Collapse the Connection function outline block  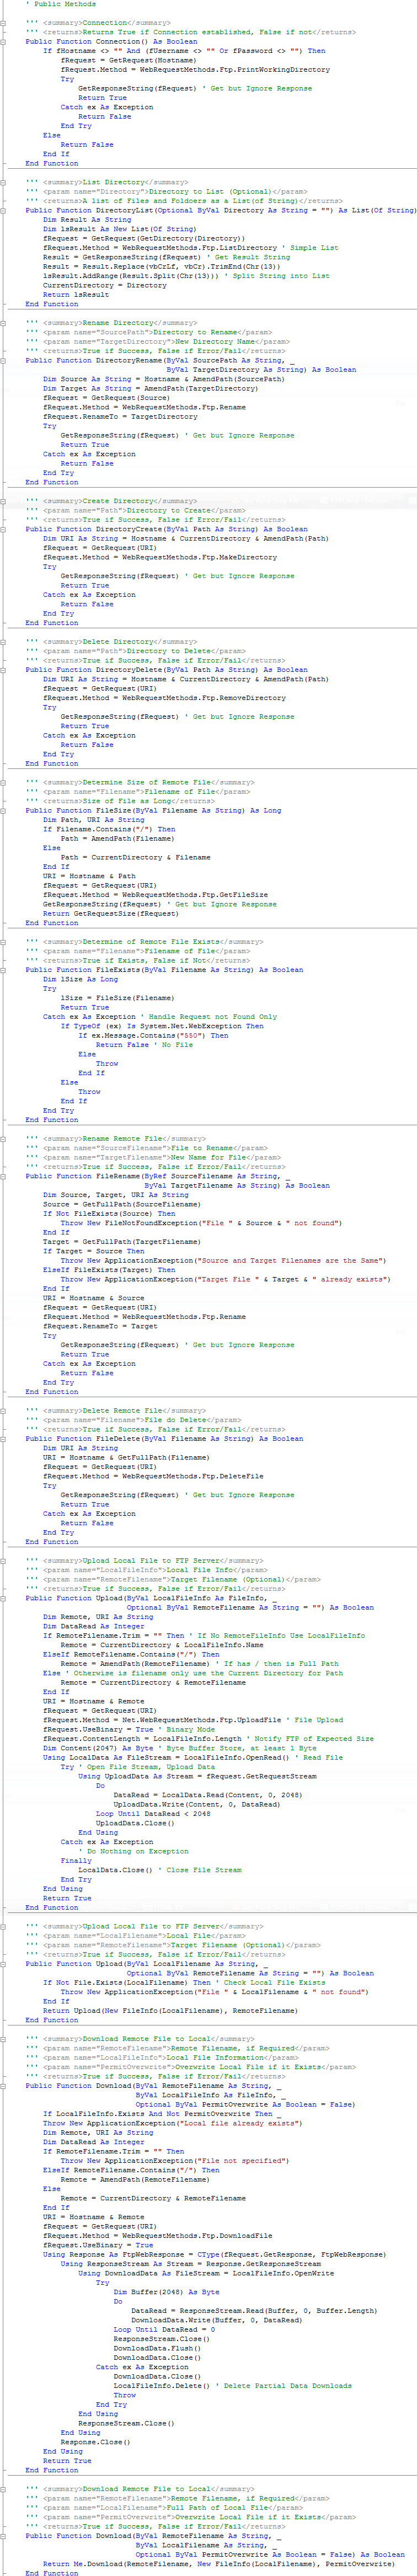click(x=4, y=41)
